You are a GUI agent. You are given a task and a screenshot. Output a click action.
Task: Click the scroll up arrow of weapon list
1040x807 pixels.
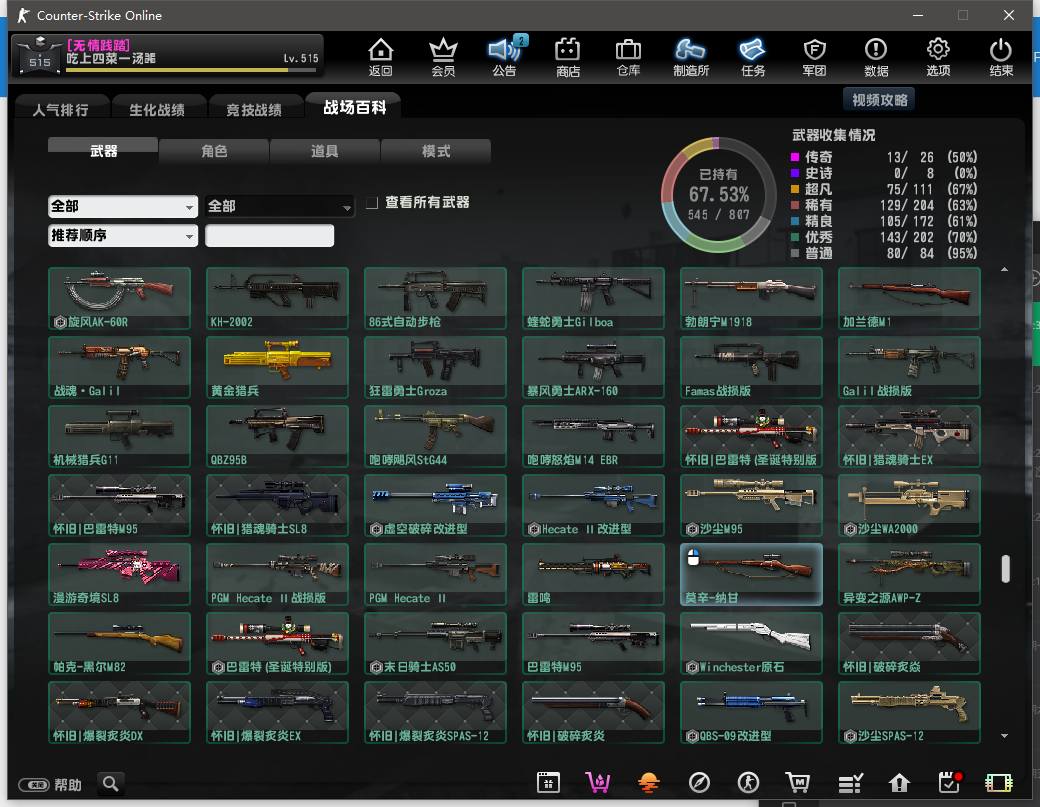coord(1004,269)
